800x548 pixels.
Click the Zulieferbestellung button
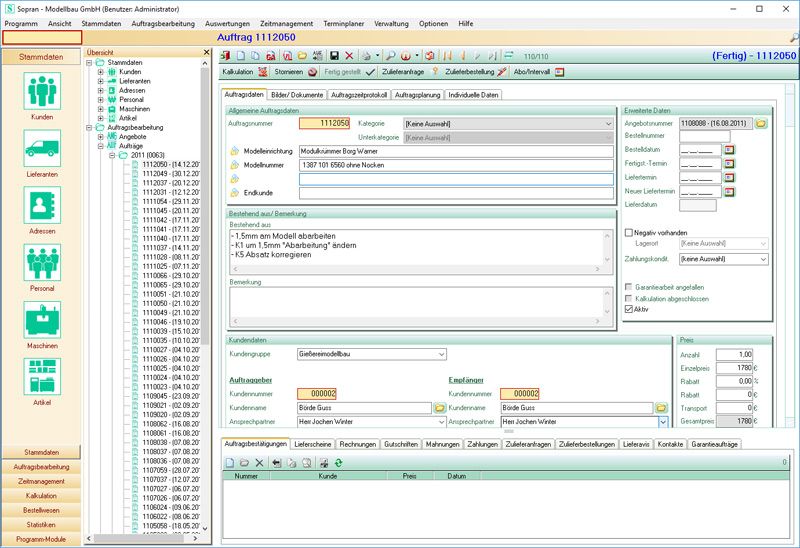point(476,72)
